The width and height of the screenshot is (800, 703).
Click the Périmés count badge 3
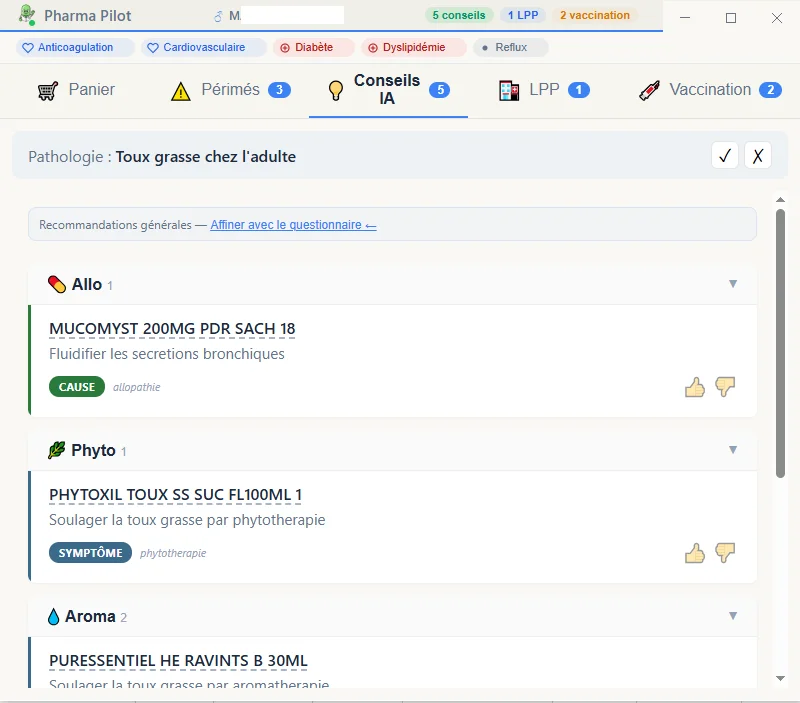click(279, 90)
